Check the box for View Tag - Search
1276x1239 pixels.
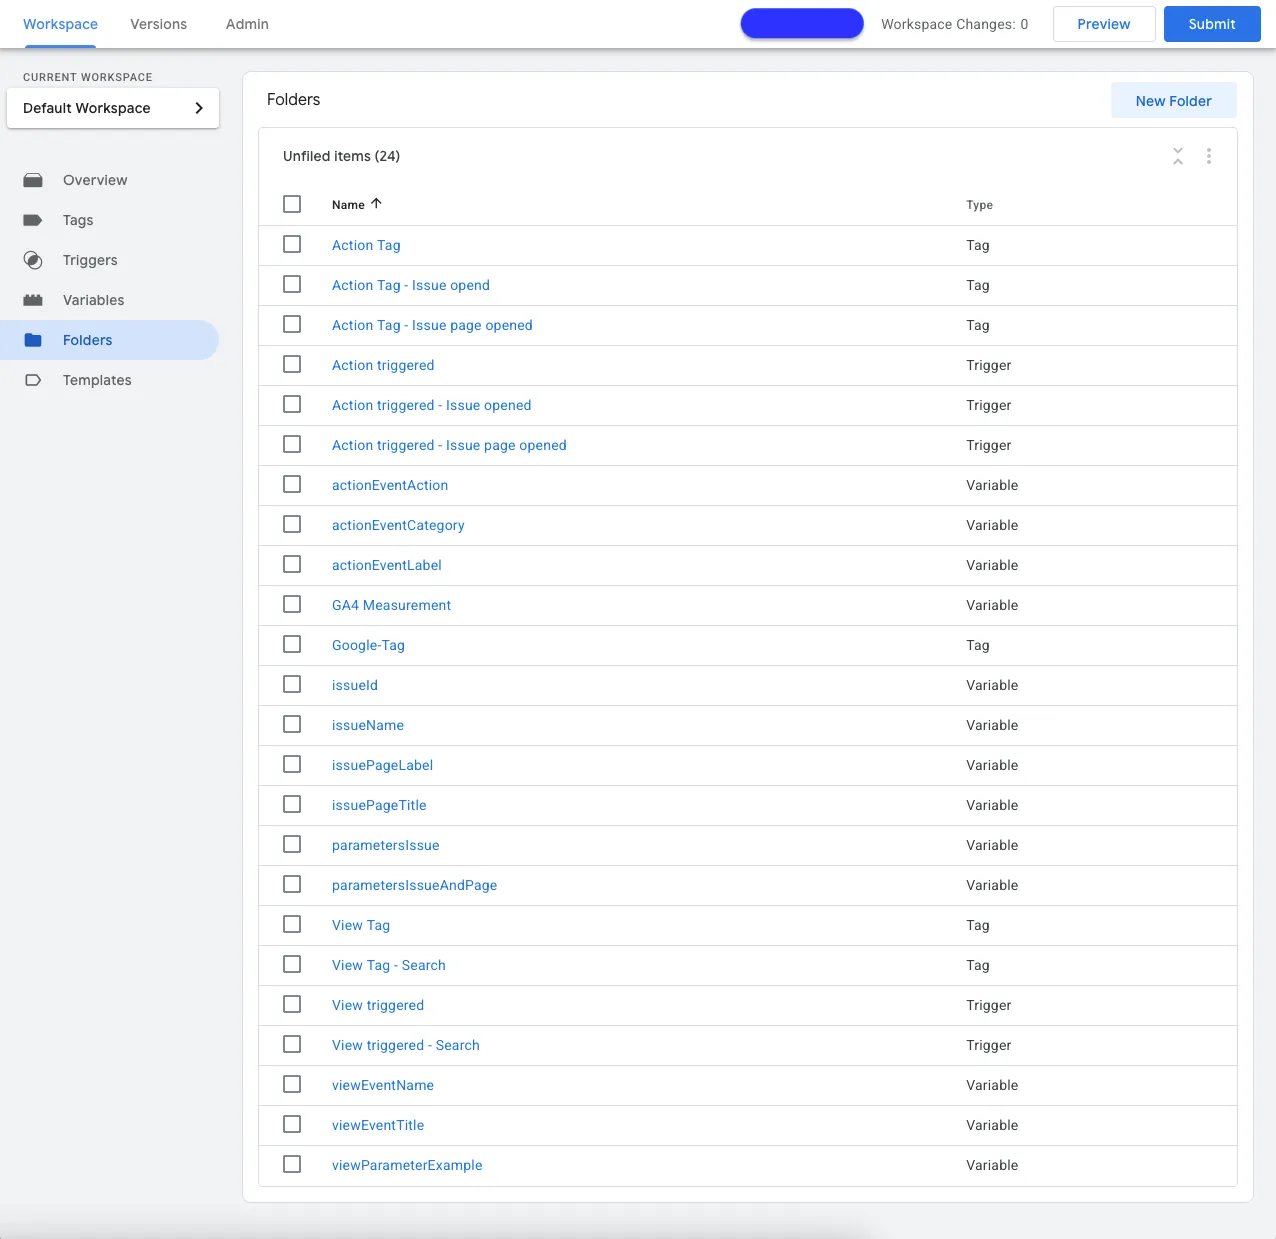[x=292, y=964]
